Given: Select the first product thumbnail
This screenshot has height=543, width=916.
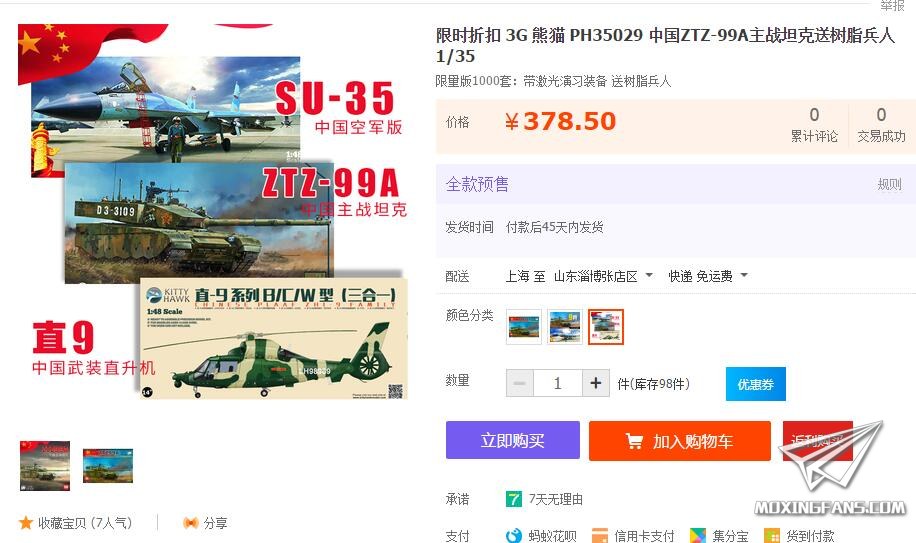Looking at the screenshot, I should coord(45,465).
